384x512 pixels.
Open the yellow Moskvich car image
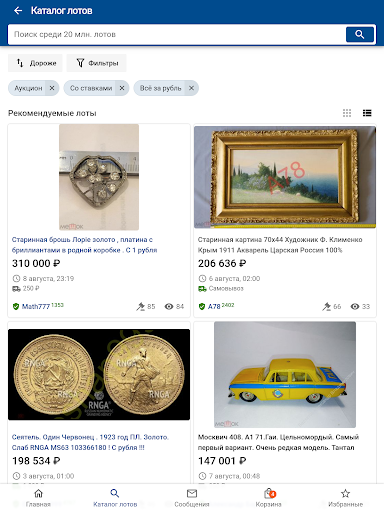tap(285, 375)
